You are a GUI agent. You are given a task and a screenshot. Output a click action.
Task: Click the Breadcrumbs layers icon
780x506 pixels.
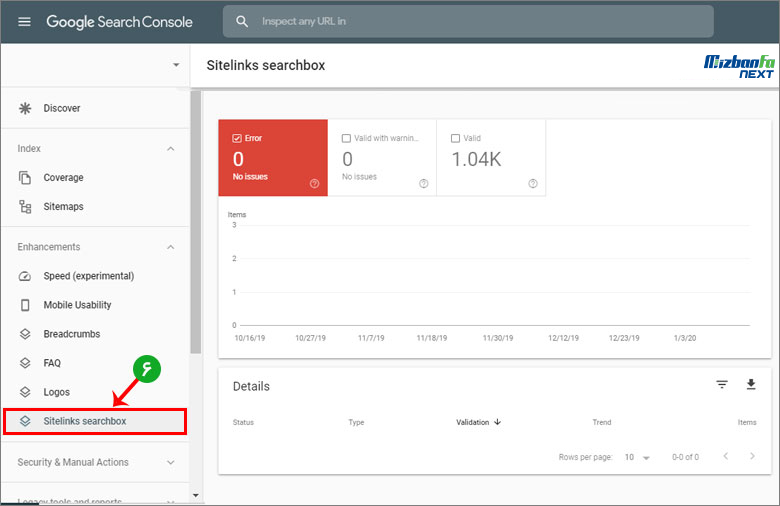(x=25, y=334)
